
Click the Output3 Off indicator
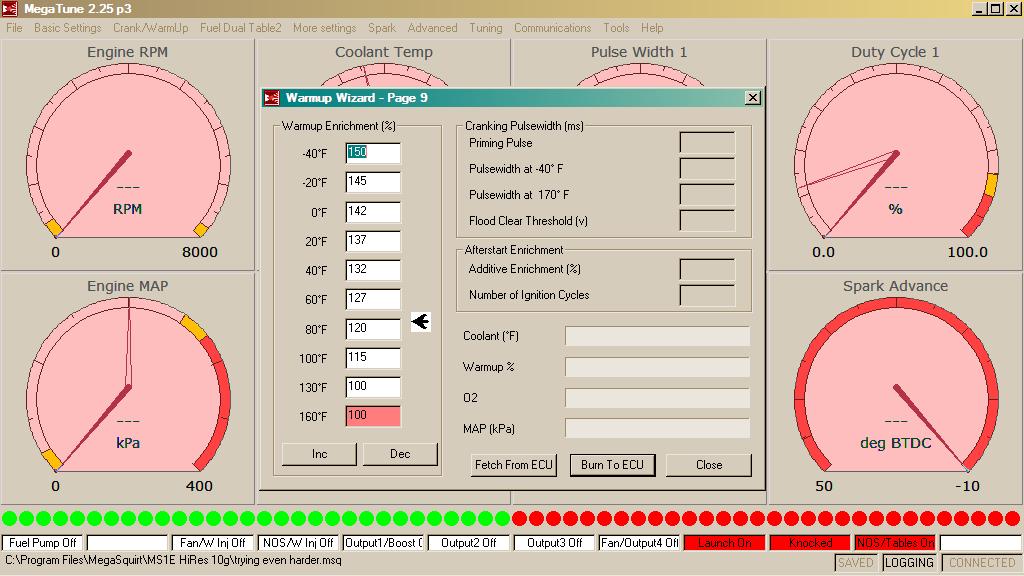click(554, 543)
